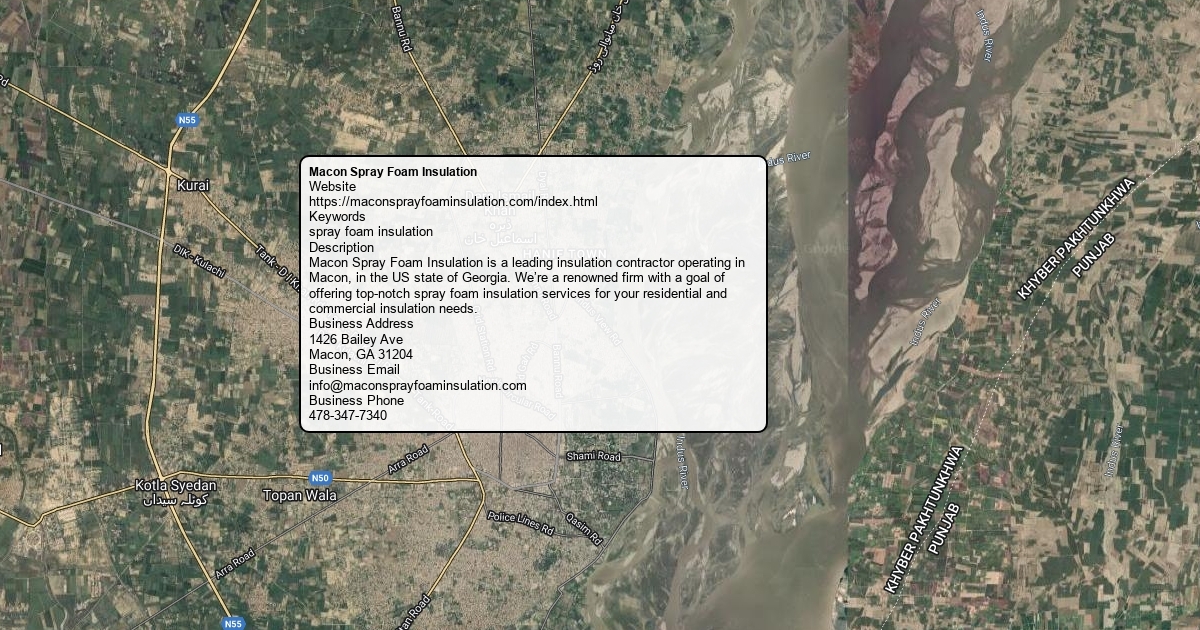
Task: Click the phone number 478-347-7340
Action: pos(348,416)
